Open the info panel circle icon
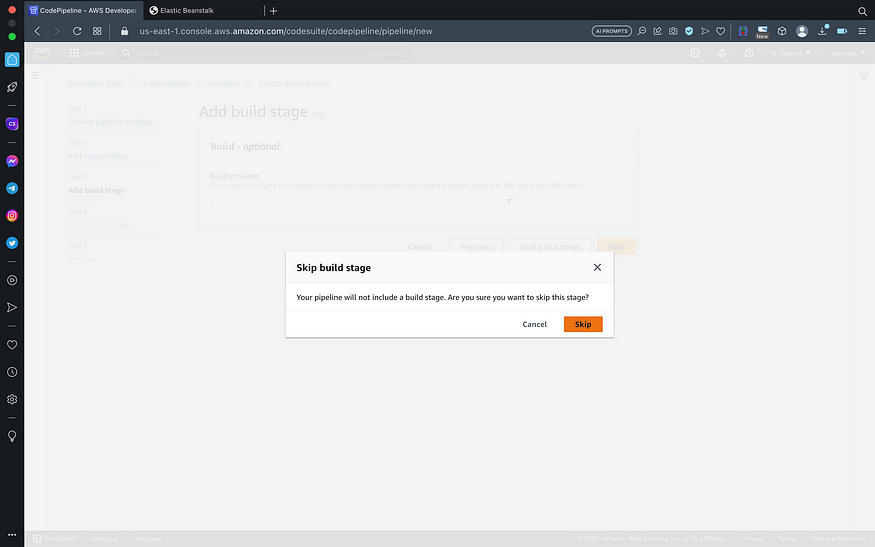 pos(864,75)
